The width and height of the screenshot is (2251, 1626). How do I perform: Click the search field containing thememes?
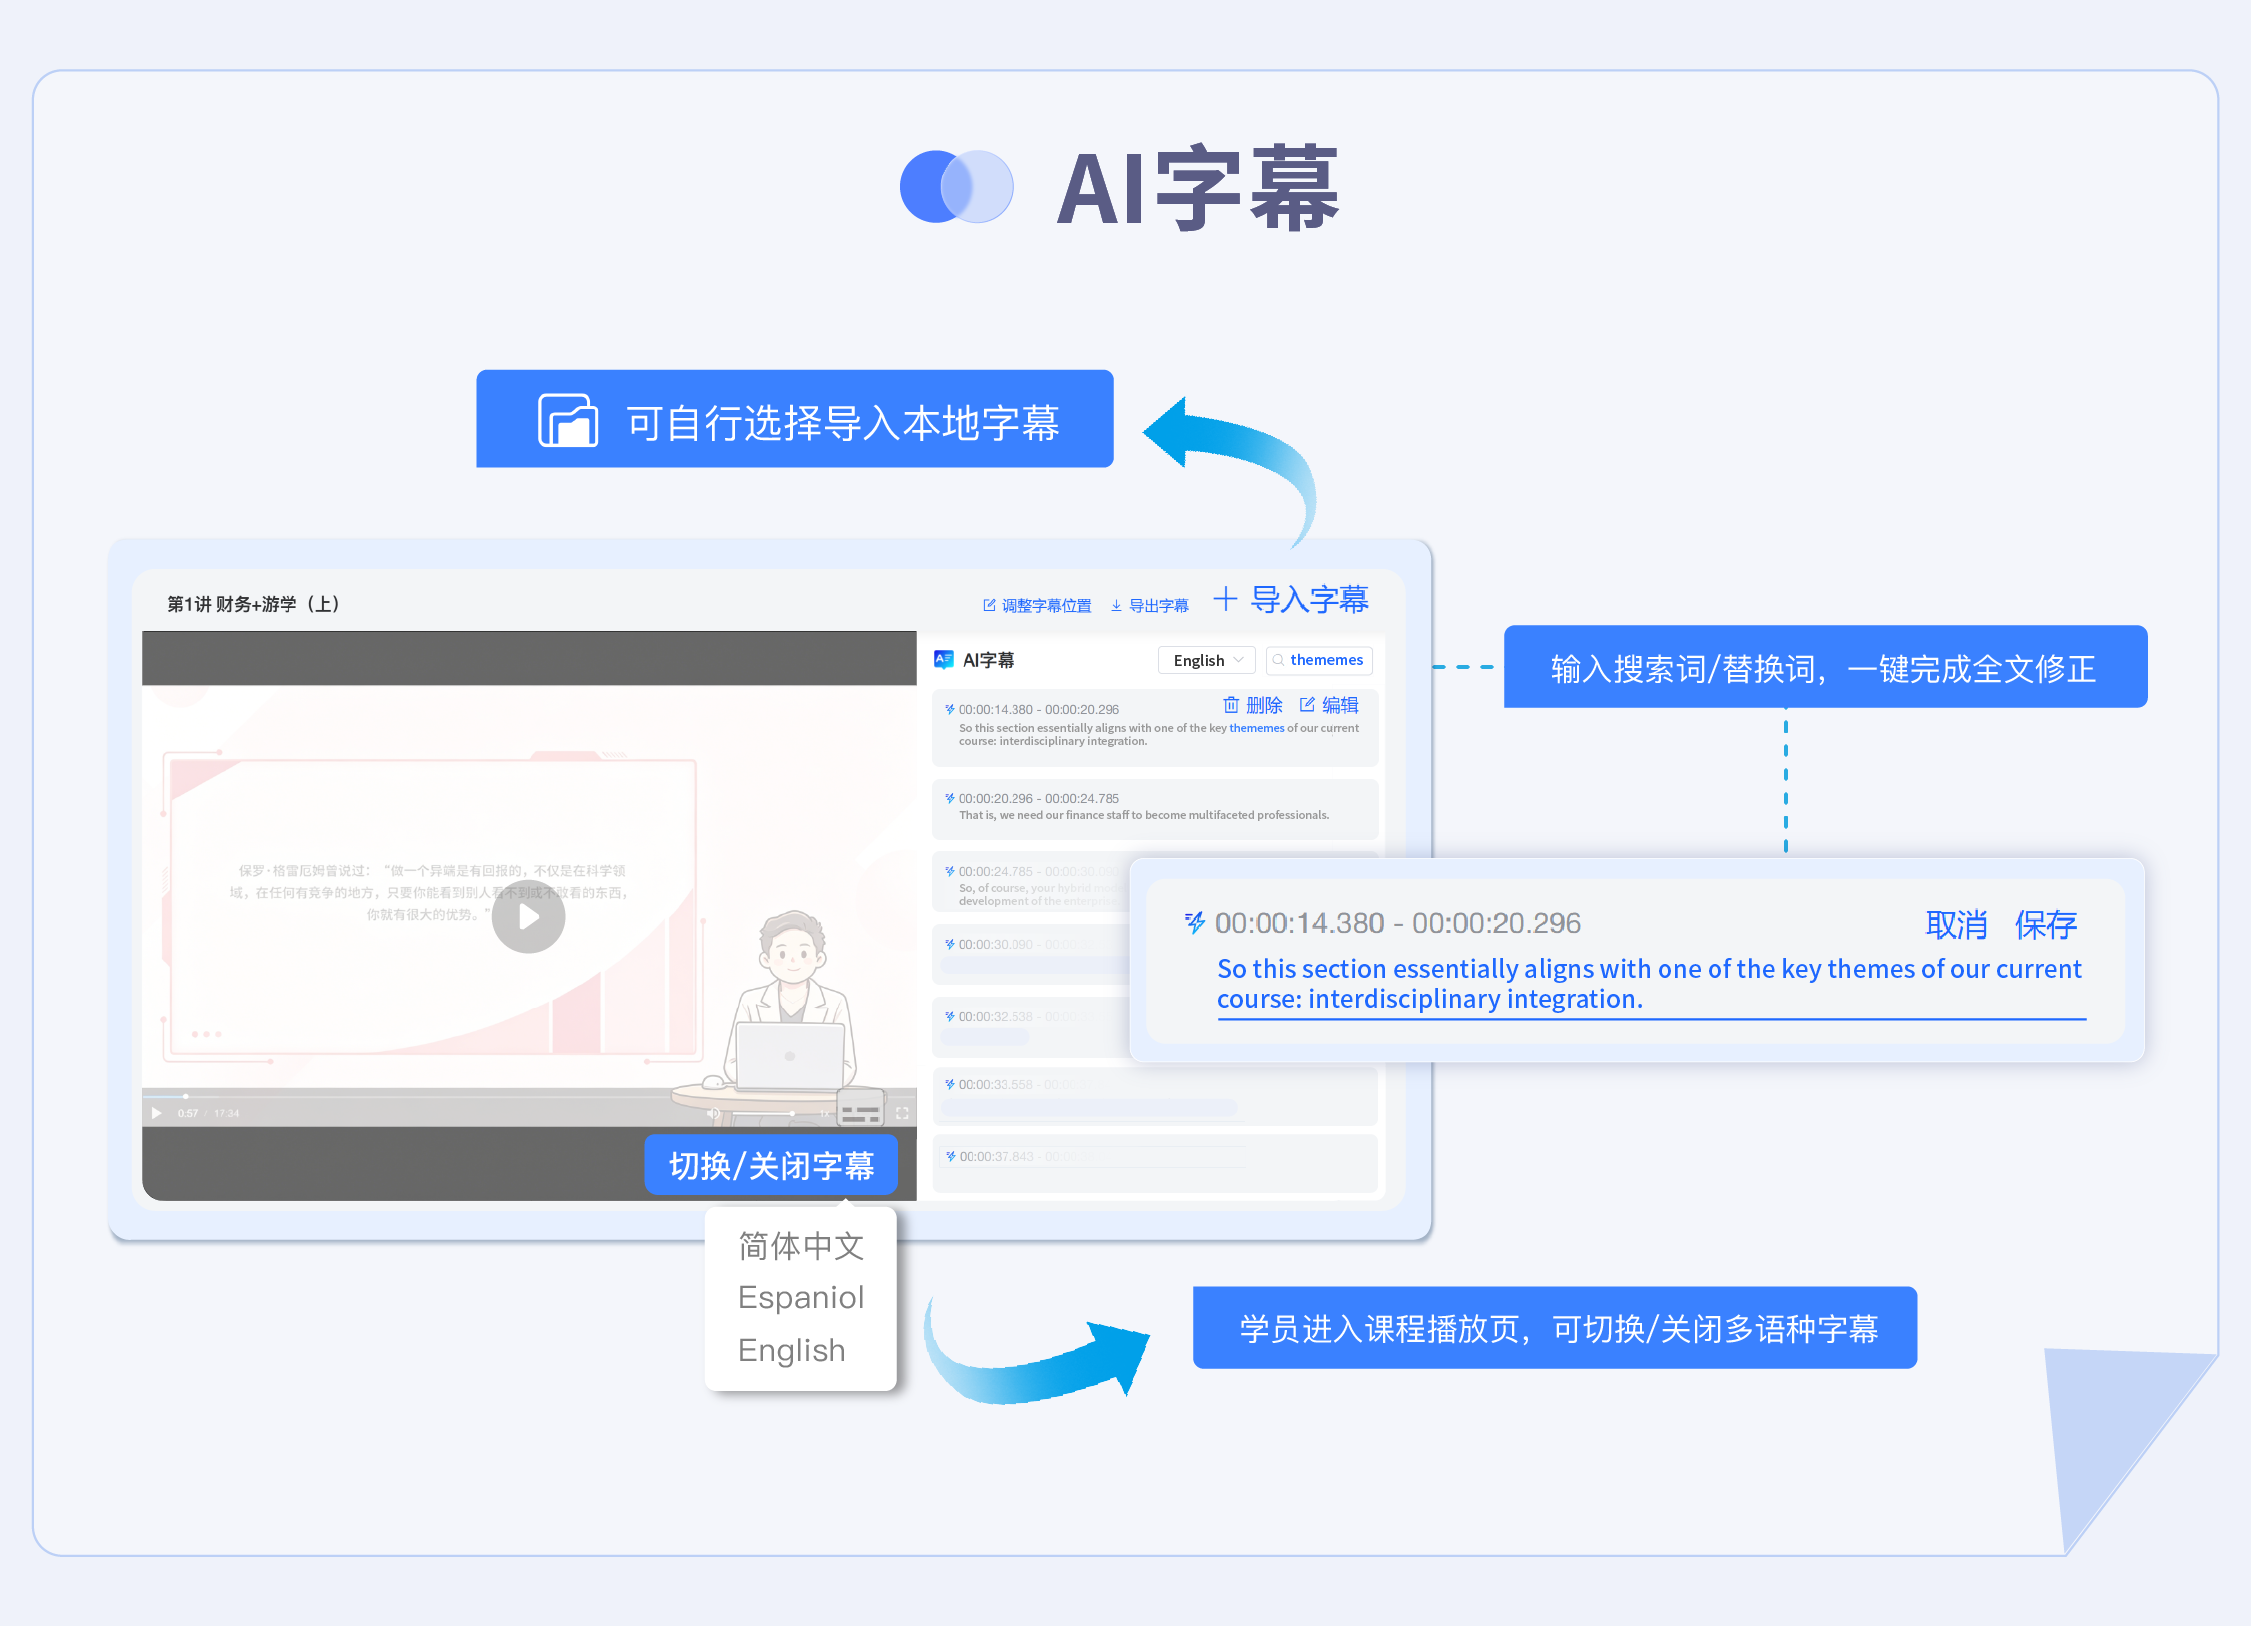coord(1319,660)
